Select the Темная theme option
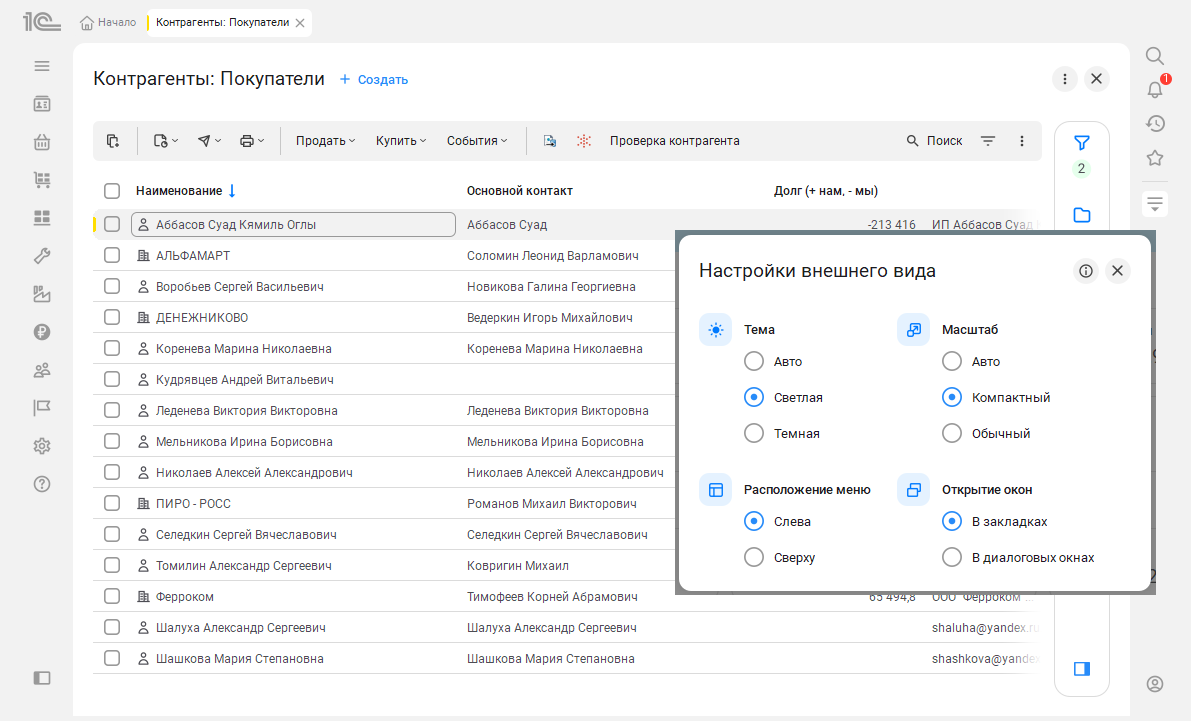Viewport: 1191px width, 721px height. pos(753,433)
